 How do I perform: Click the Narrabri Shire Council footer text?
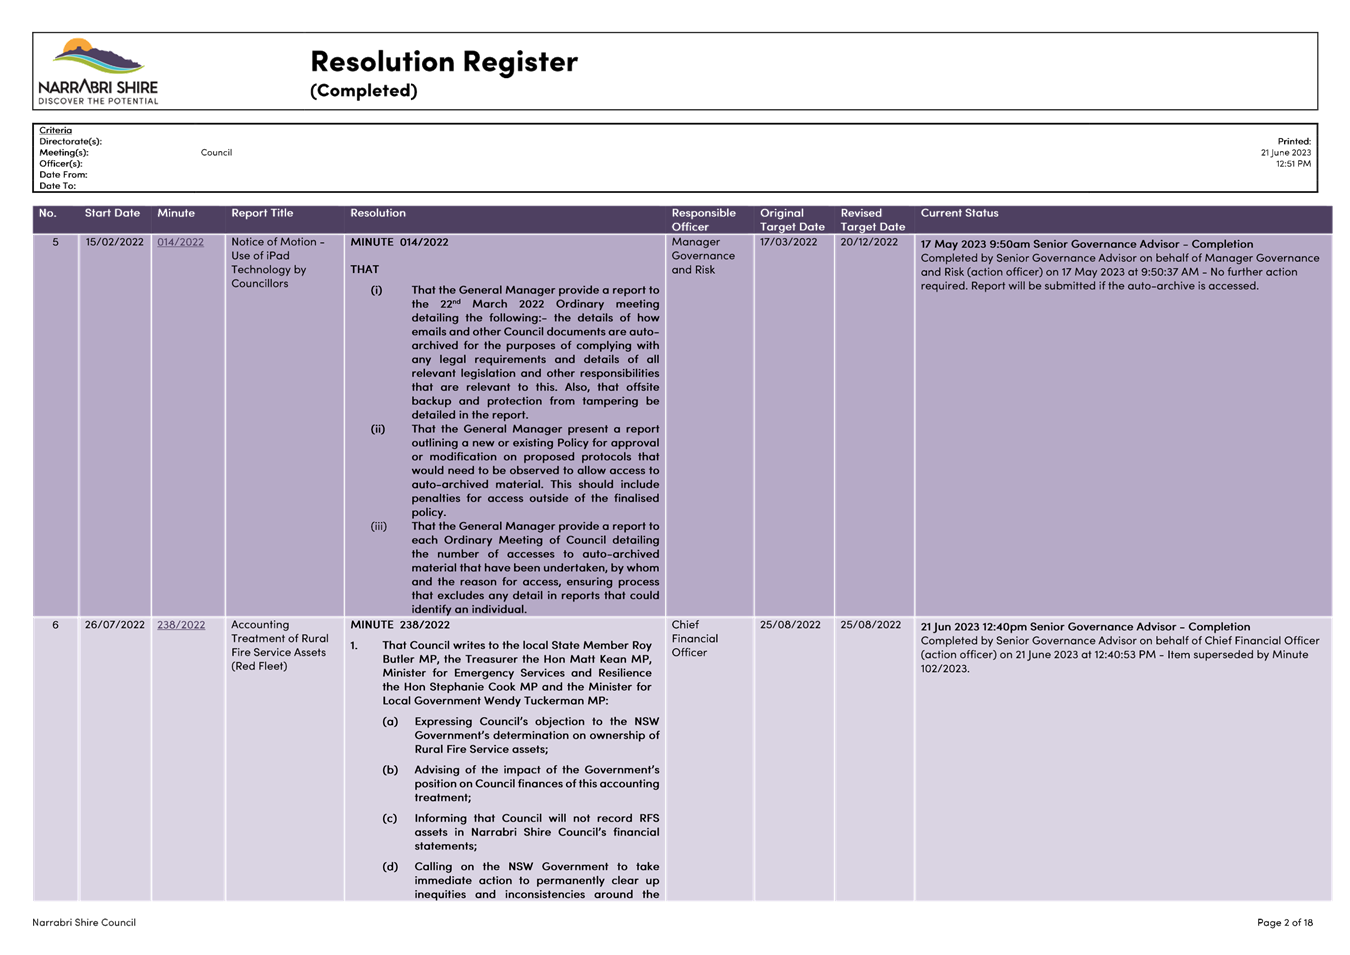click(84, 922)
